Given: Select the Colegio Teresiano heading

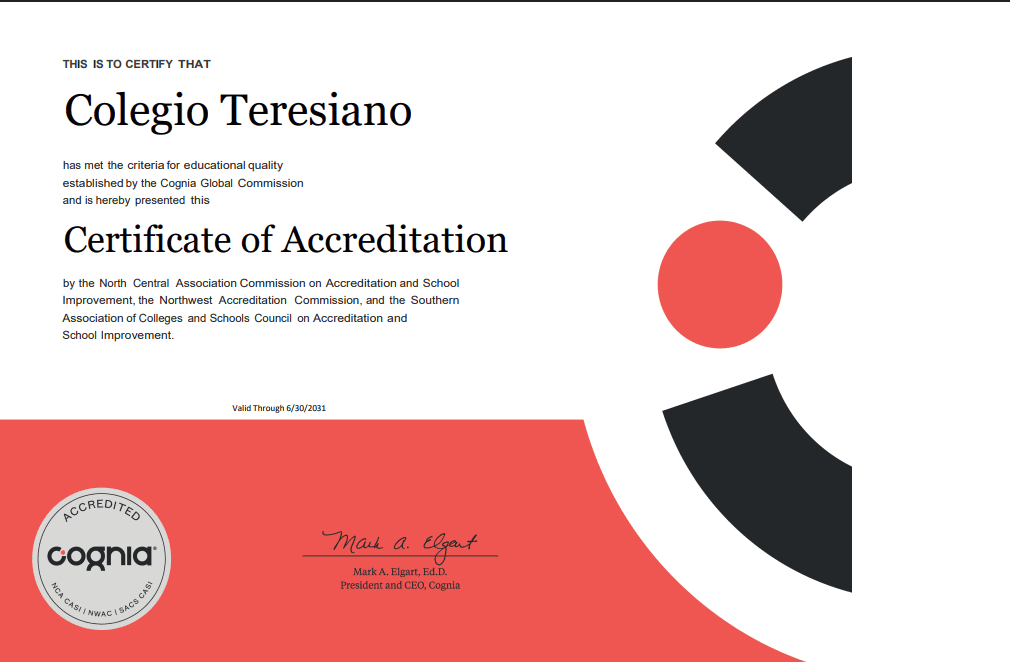Looking at the screenshot, I should 238,110.
